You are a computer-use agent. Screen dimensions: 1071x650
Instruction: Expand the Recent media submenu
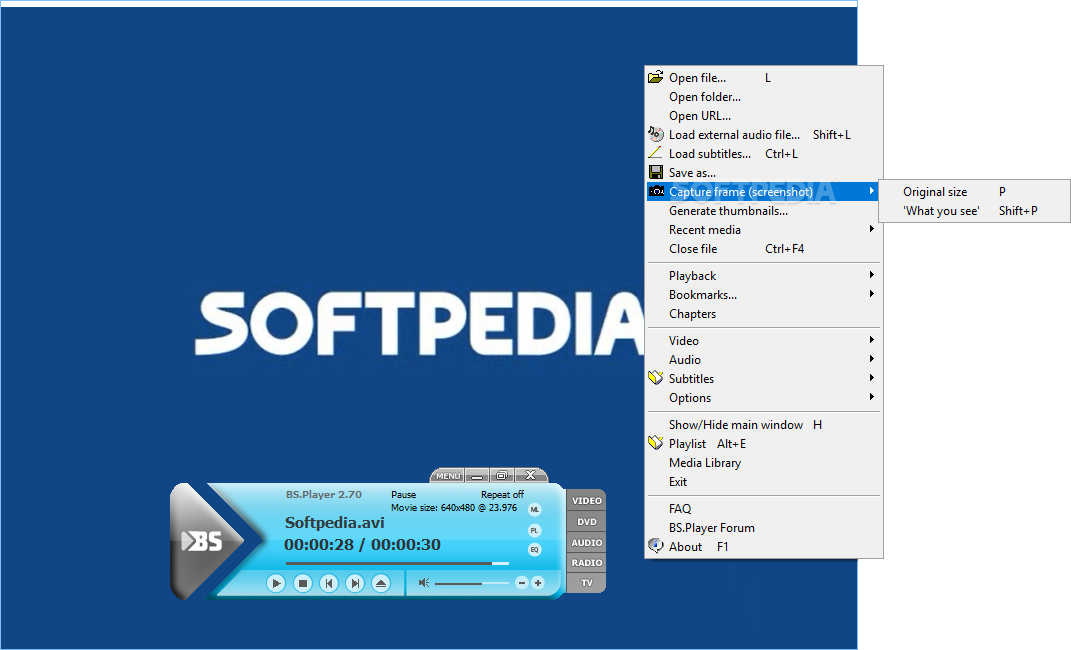[764, 230]
